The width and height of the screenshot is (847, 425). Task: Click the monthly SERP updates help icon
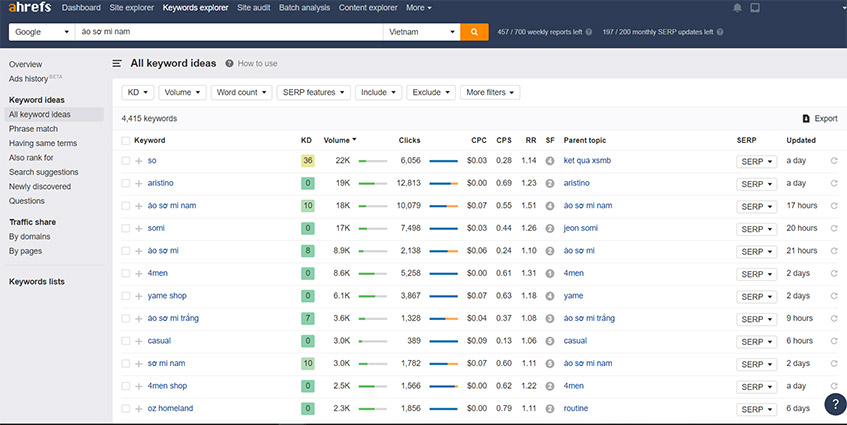pyautogui.click(x=720, y=32)
